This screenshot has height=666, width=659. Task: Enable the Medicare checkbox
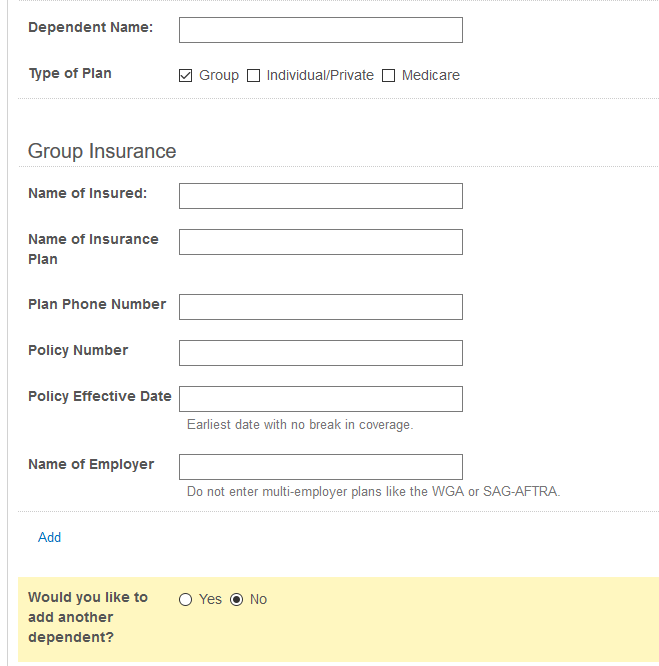[389, 75]
